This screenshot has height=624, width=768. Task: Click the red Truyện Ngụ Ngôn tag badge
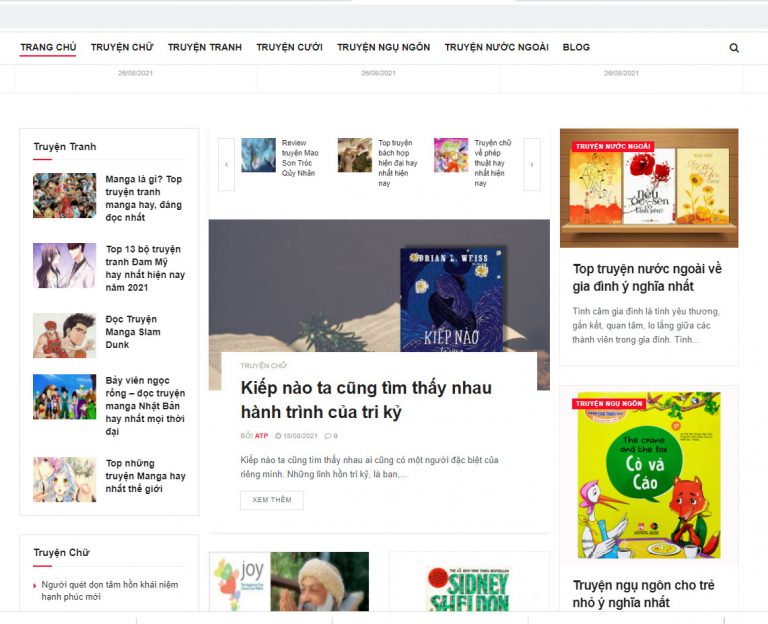point(609,404)
